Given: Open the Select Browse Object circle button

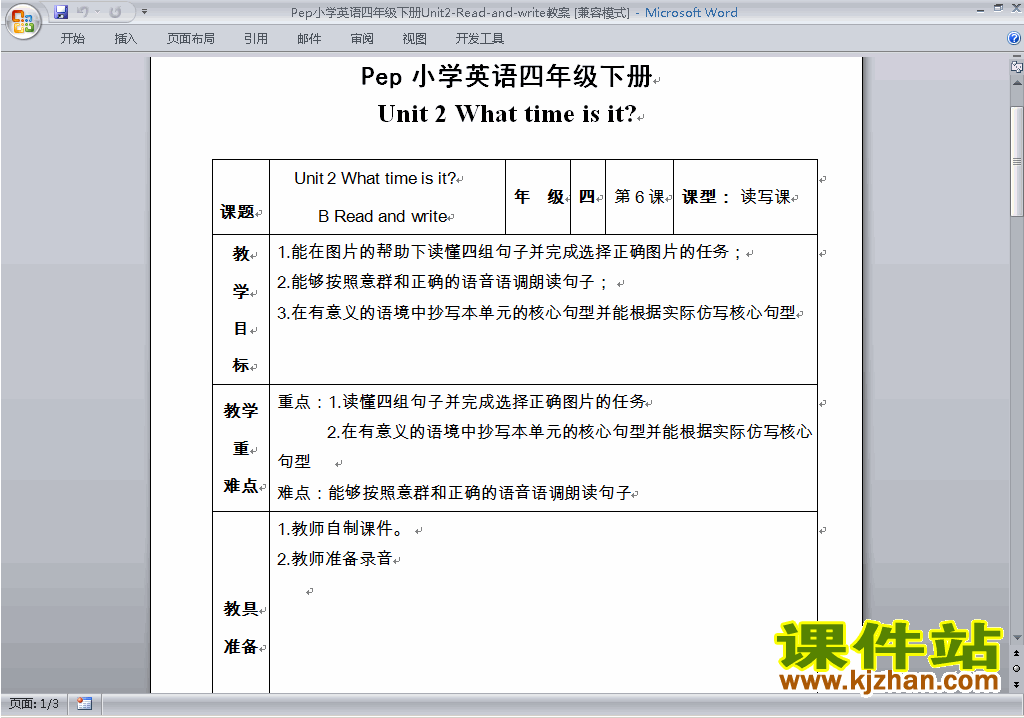Looking at the screenshot, I should [1017, 668].
